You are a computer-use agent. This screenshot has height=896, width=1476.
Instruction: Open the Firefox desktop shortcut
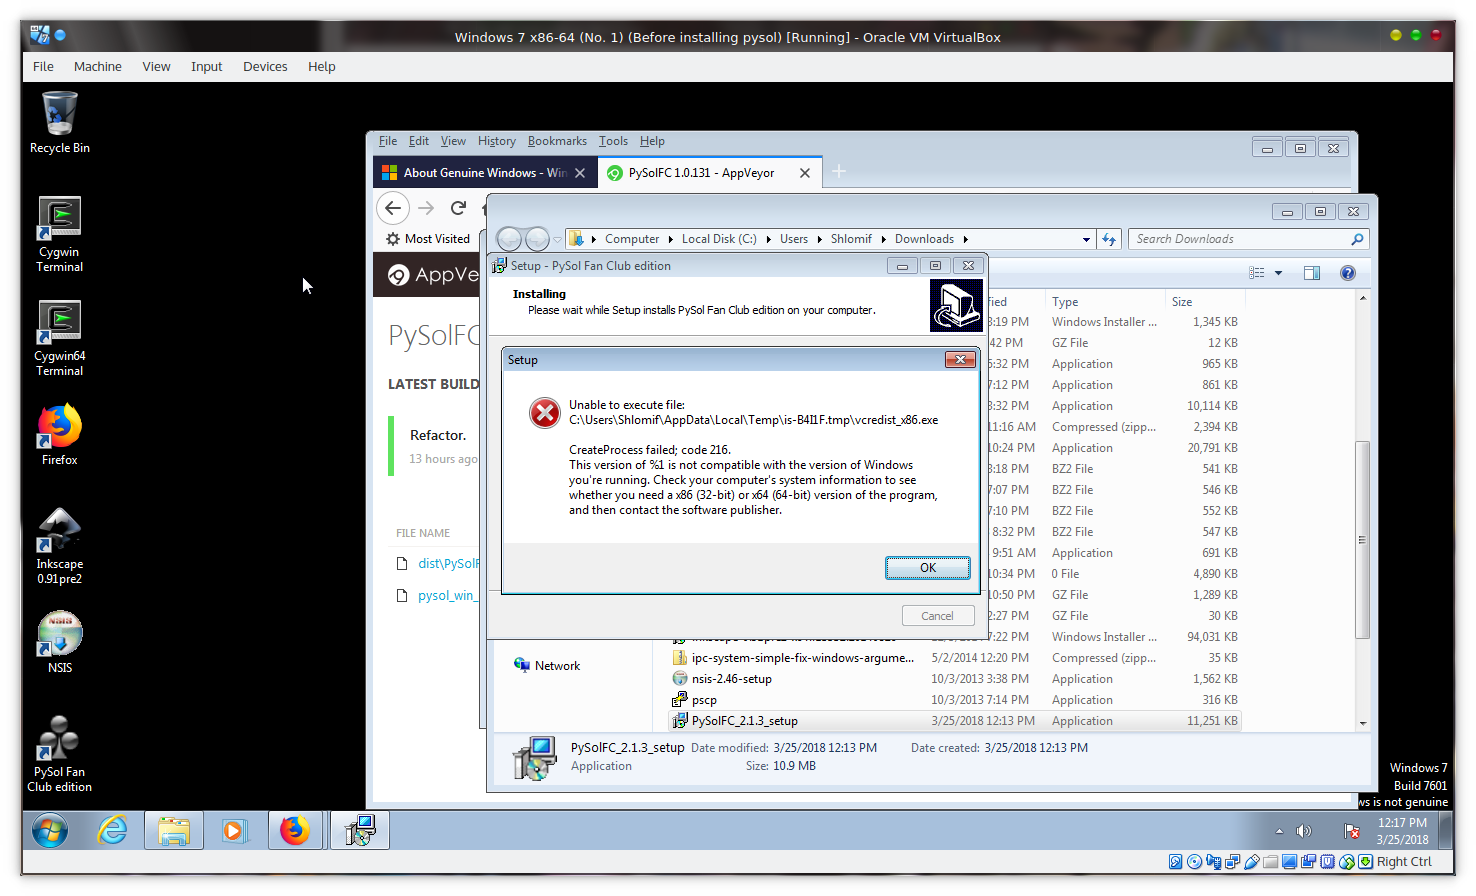[59, 434]
